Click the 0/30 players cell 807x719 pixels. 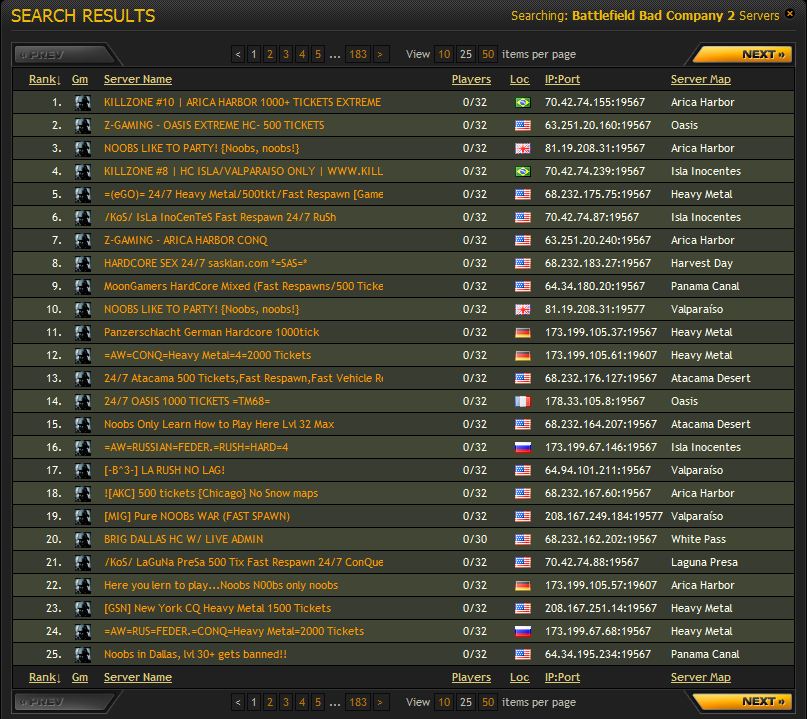click(x=475, y=539)
